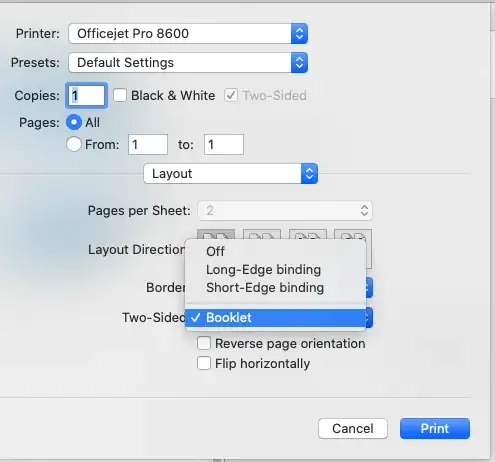
Task: Select the All pages radio button
Action: 74,122
